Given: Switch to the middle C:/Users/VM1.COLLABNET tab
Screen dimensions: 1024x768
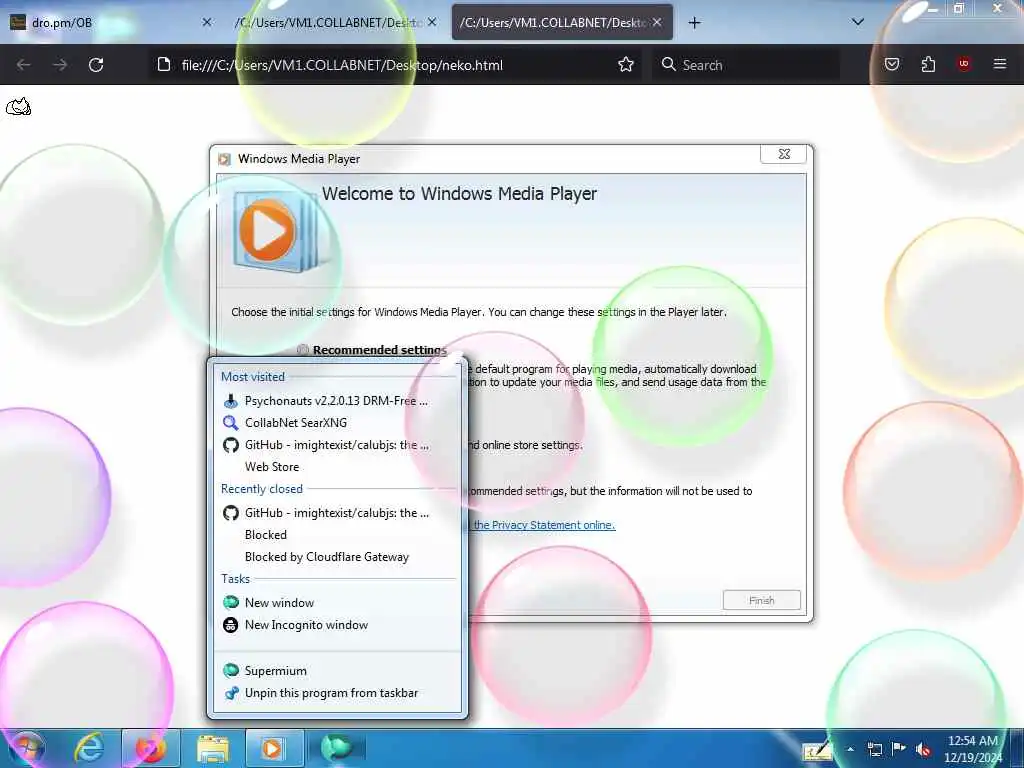Looking at the screenshot, I should (x=334, y=23).
